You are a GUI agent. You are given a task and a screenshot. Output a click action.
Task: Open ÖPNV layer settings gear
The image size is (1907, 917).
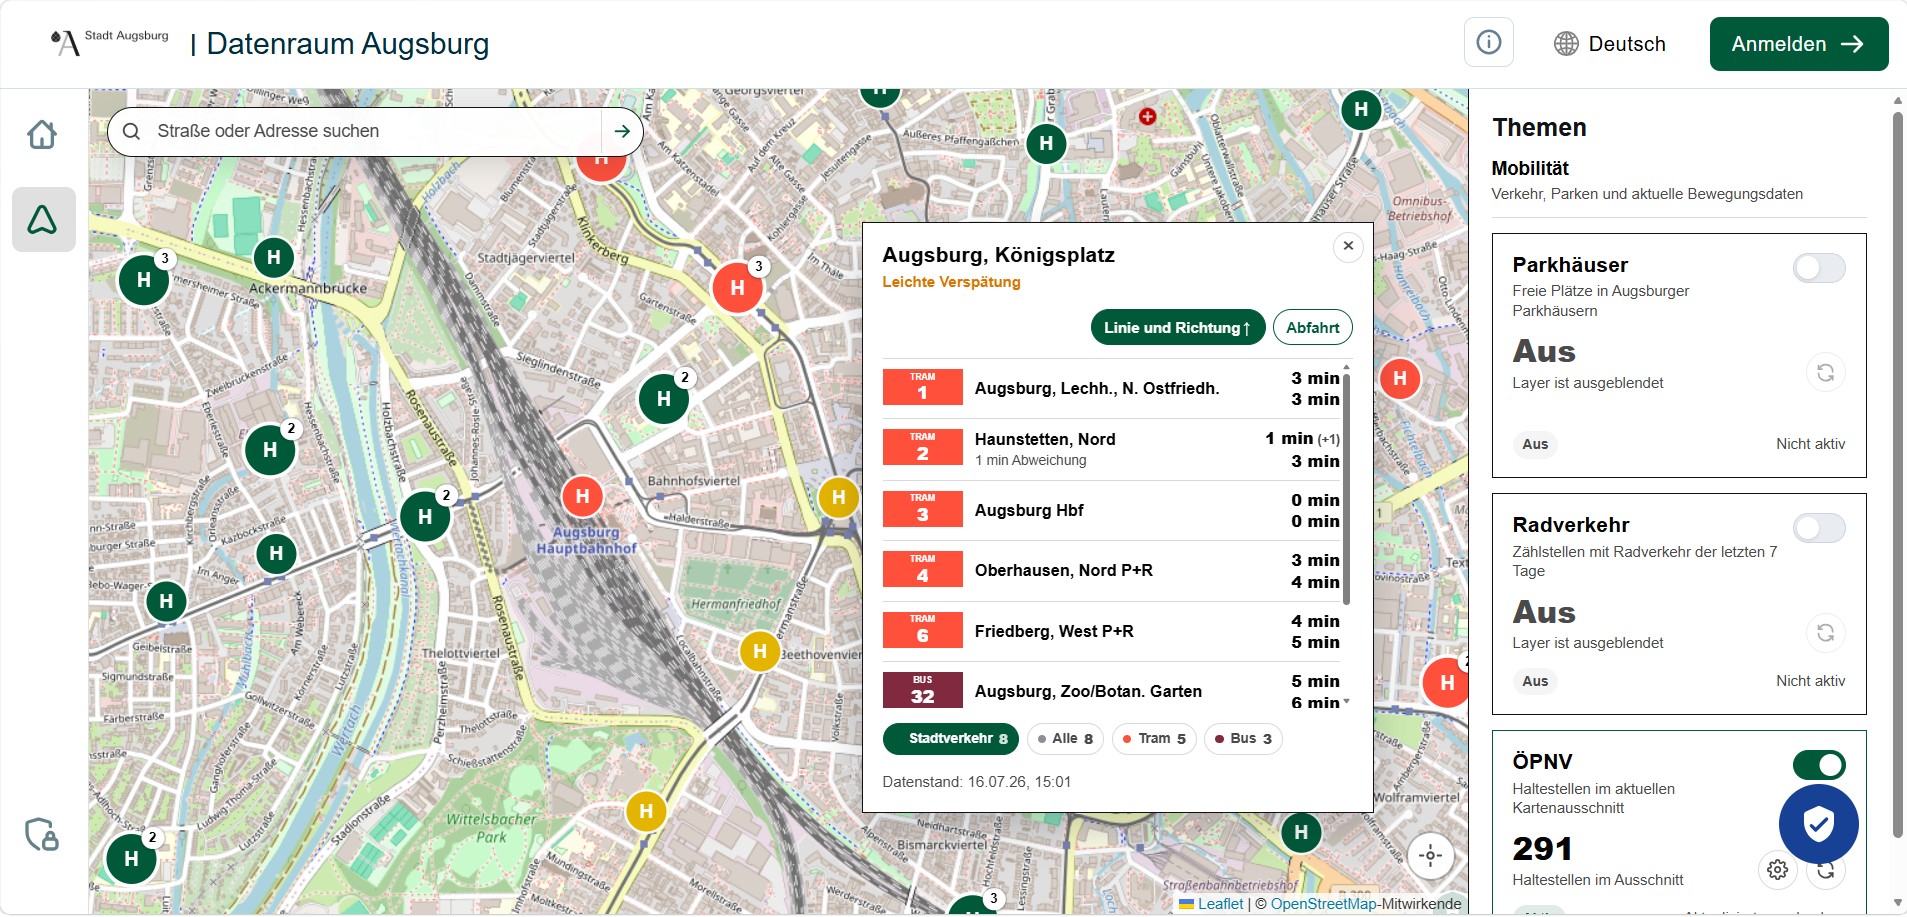(x=1777, y=870)
